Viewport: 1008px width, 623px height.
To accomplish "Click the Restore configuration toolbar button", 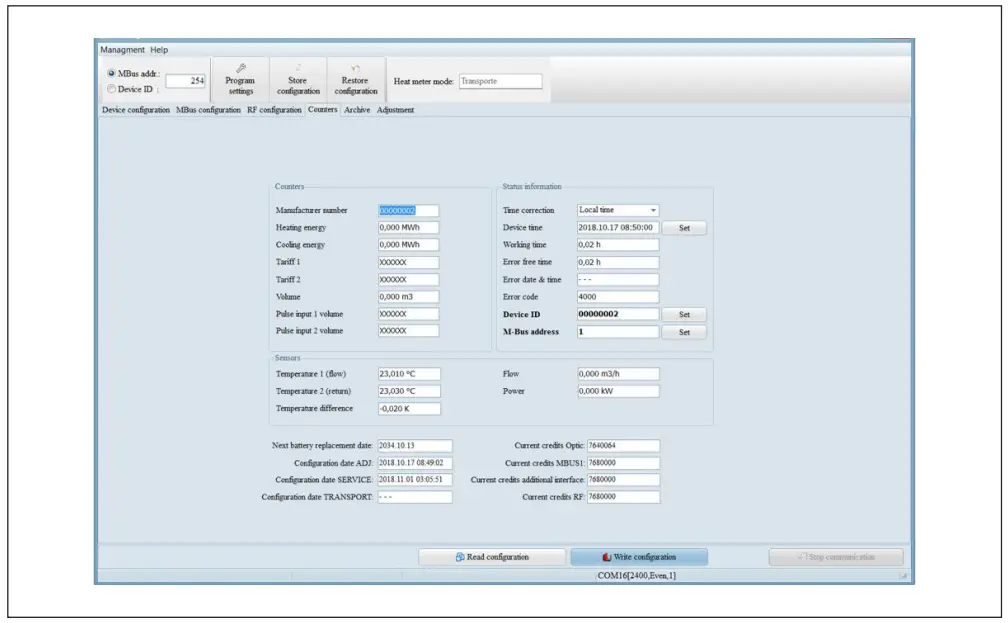I will 356,79.
